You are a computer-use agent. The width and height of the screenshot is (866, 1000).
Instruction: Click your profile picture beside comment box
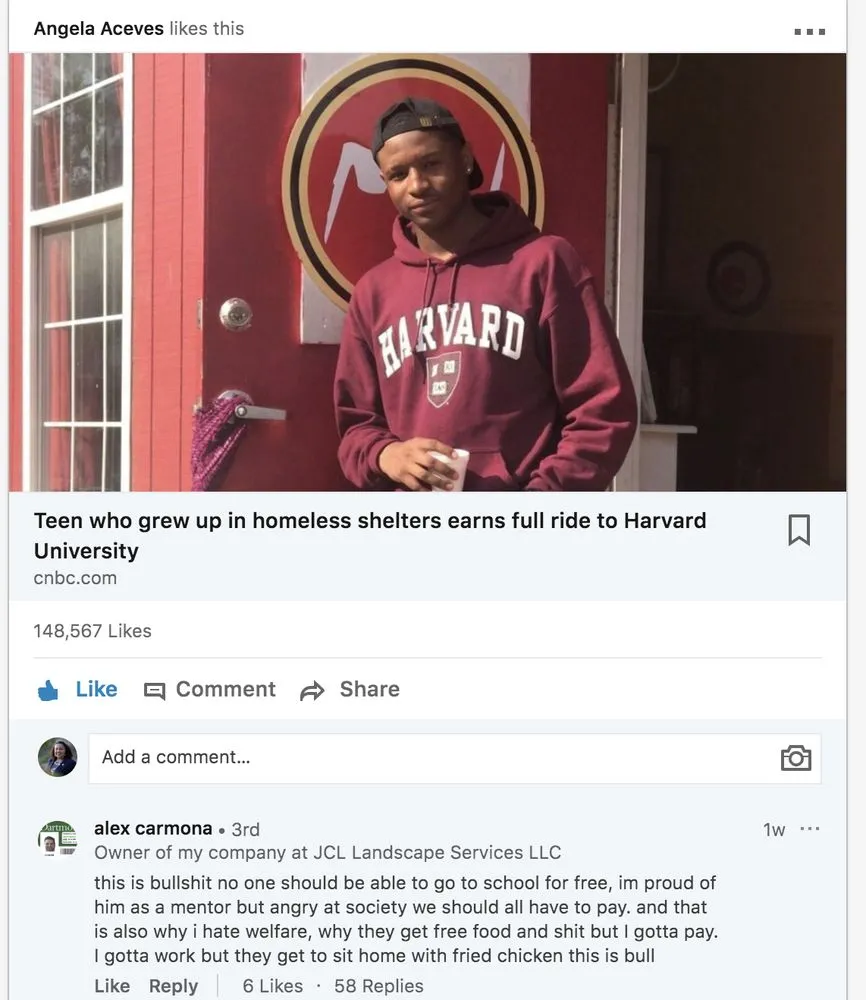[x=57, y=757]
